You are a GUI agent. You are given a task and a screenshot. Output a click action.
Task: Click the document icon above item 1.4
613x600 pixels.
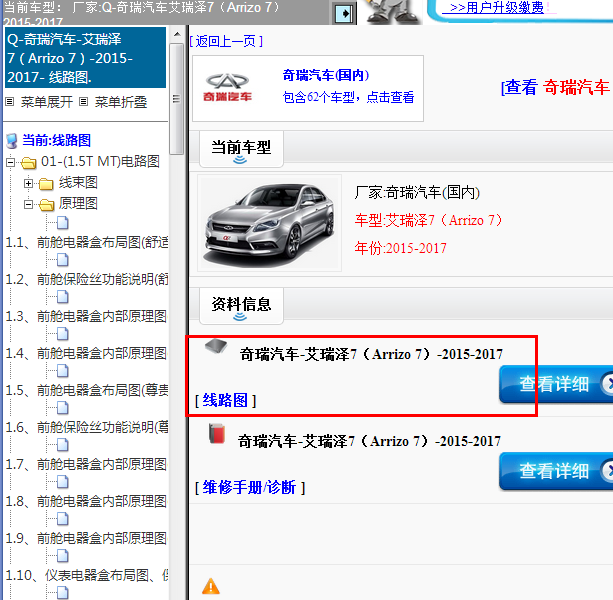click(x=63, y=334)
